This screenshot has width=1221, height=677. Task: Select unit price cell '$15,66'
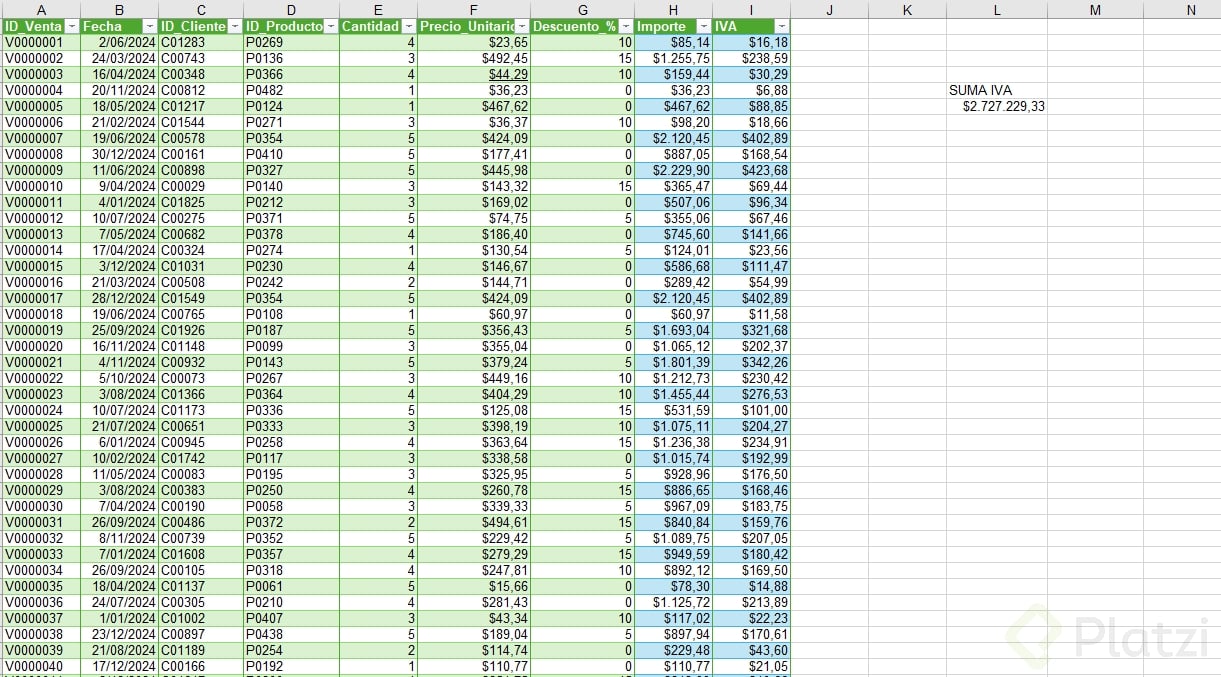click(474, 586)
